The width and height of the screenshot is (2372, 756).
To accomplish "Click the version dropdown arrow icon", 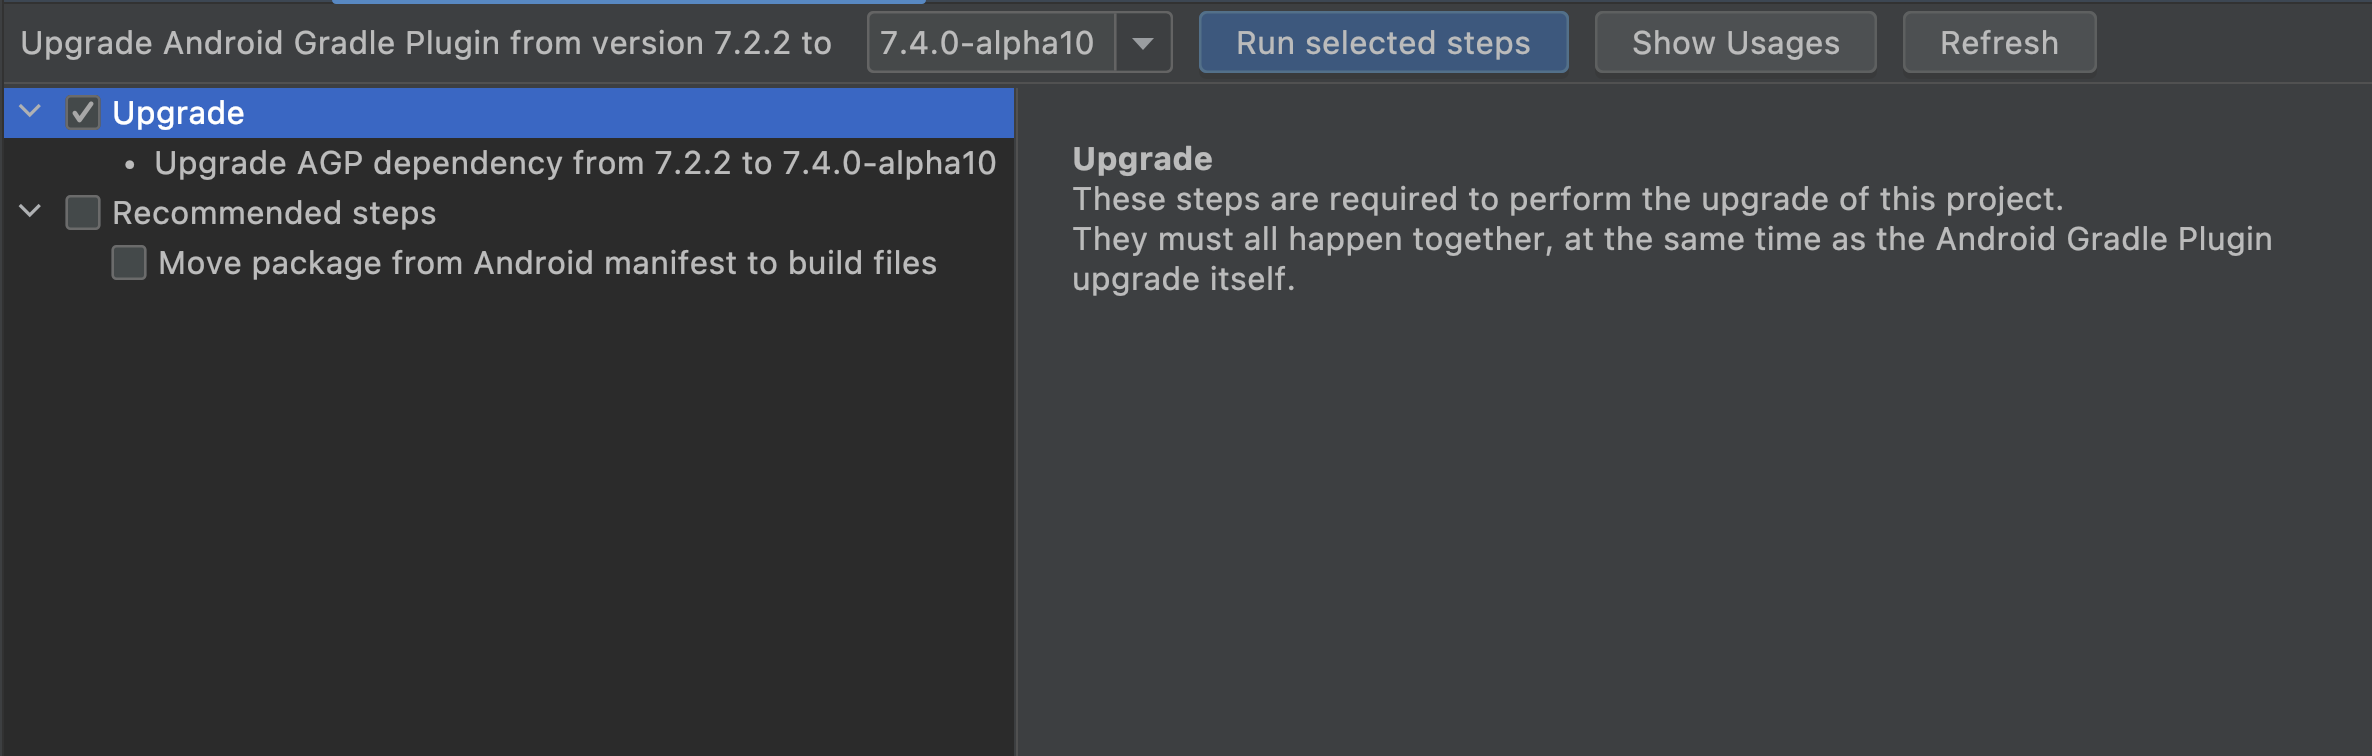I will (1143, 42).
